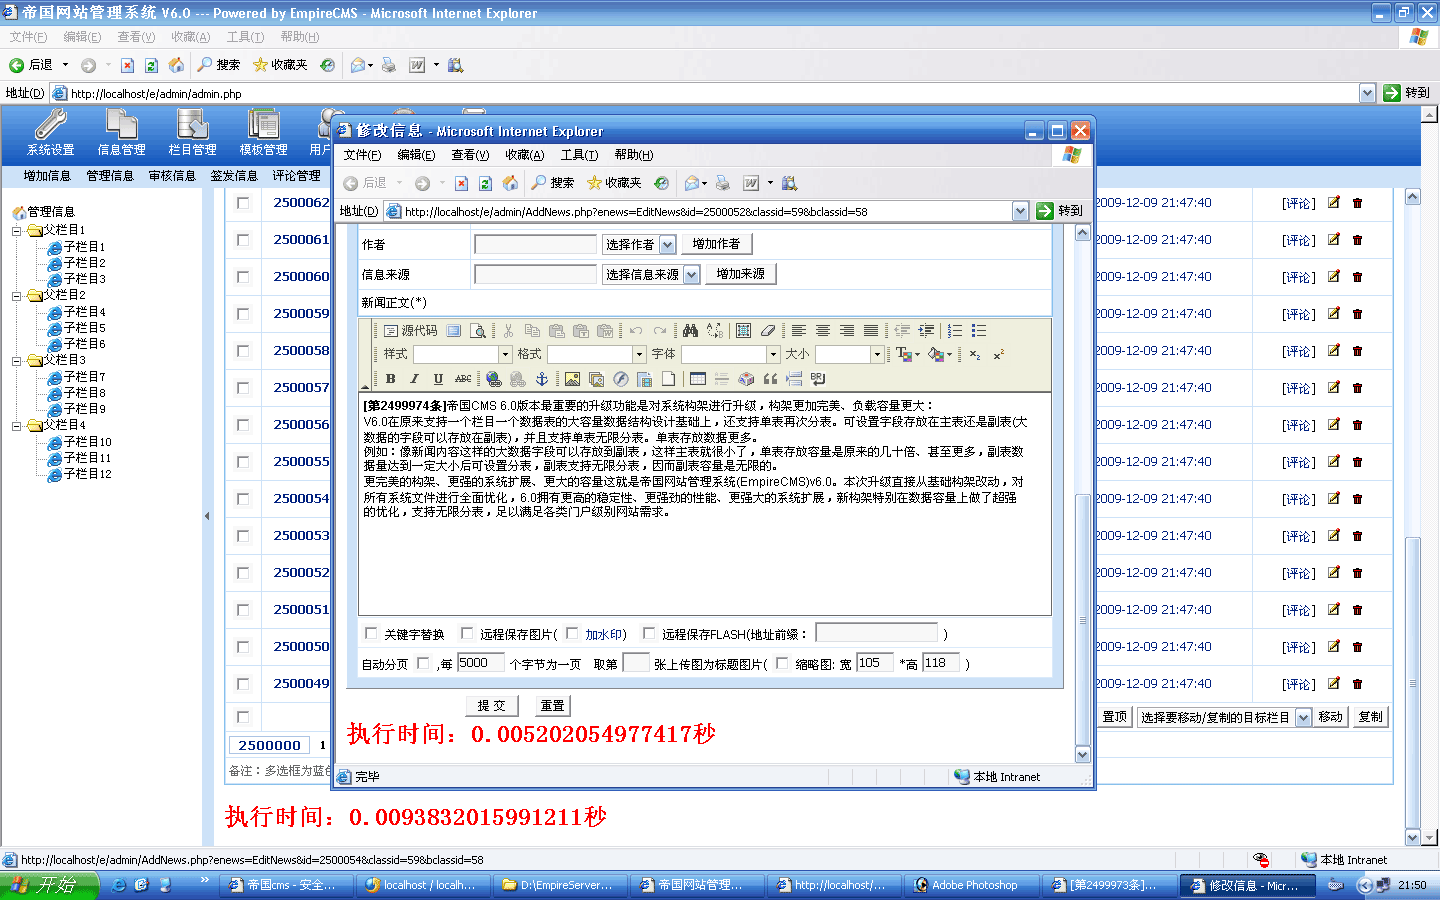Image resolution: width=1440 pixels, height=900 pixels.
Task: Collapse the 父栏目2 tree node
Action: click(x=17, y=296)
